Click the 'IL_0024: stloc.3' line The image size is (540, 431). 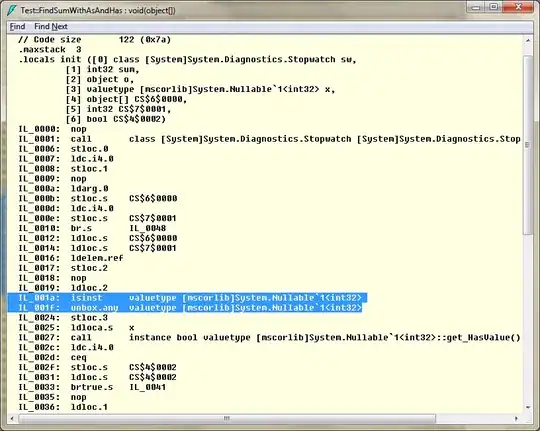[x=63, y=318]
